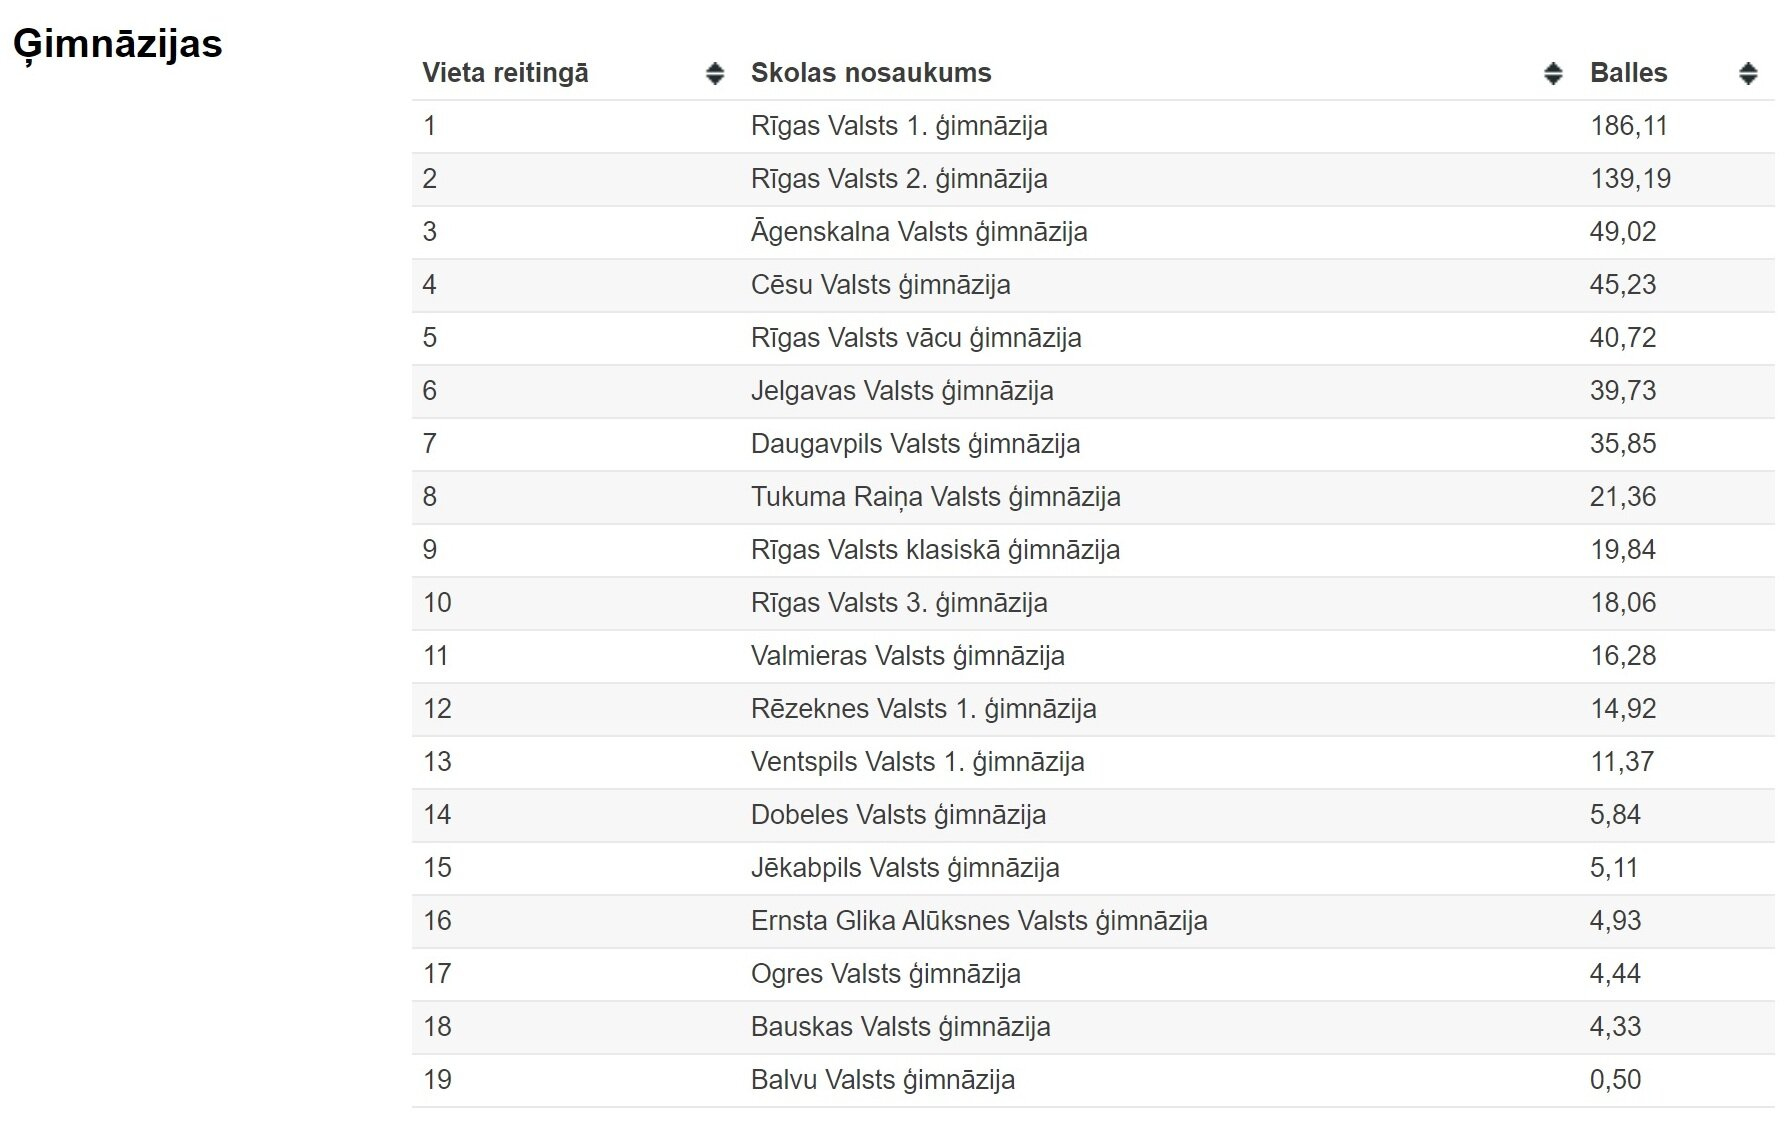Click sort arrows beside Vieta reitingā

point(714,73)
